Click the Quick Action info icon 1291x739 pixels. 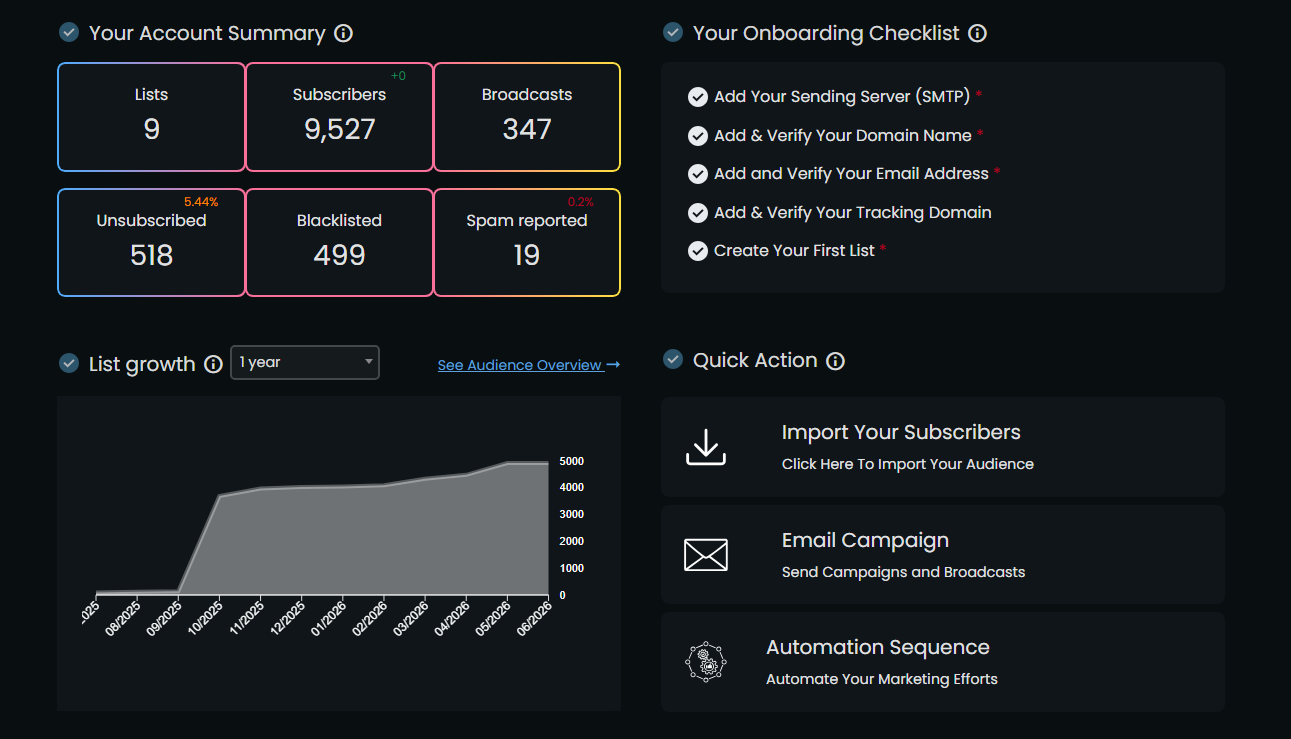pos(836,361)
